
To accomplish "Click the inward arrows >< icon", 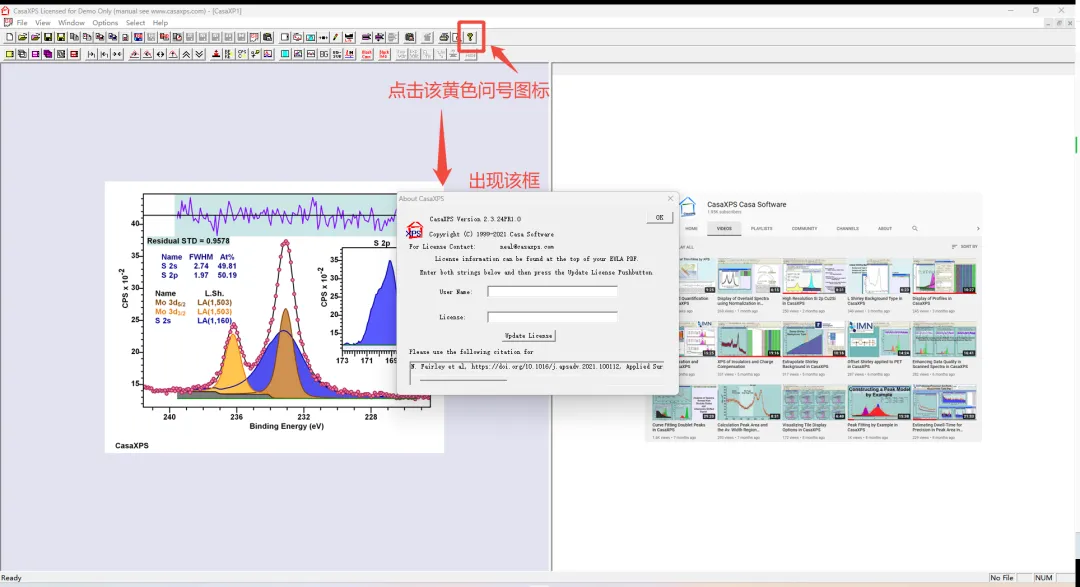I will [x=117, y=54].
